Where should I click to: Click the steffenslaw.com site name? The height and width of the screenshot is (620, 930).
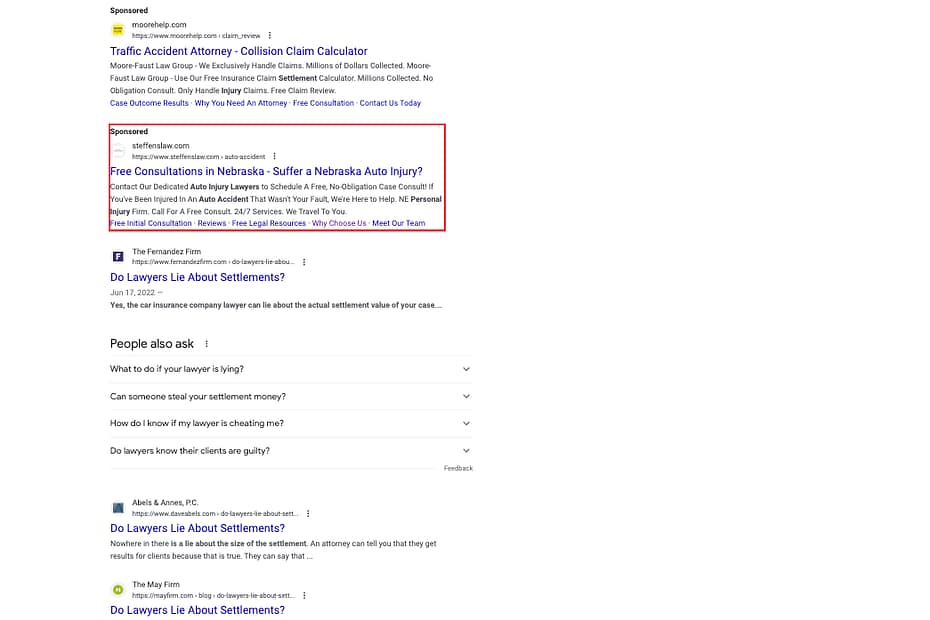point(161,146)
